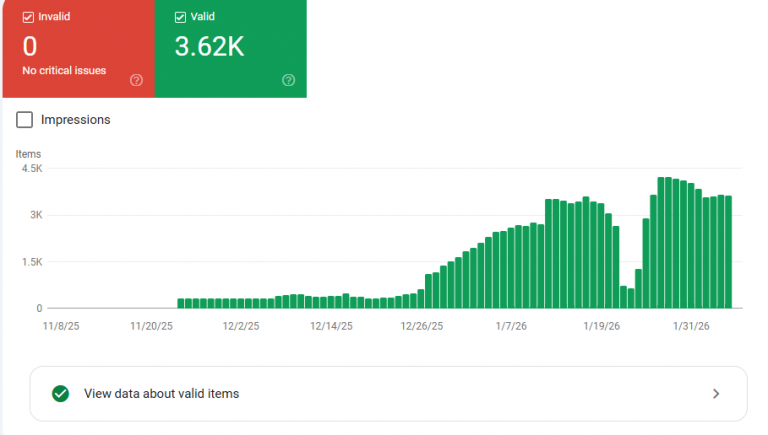The image size is (768, 435).
Task: Select the red Invalid card count 0
Action: 30,46
